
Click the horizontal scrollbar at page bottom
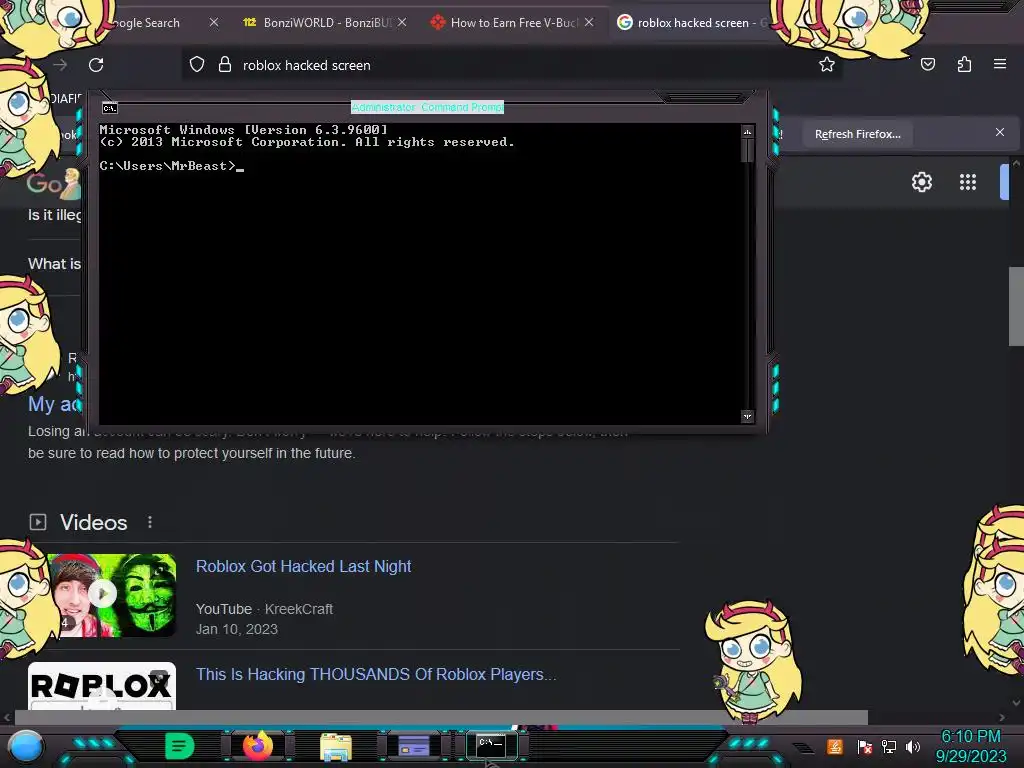[441, 717]
